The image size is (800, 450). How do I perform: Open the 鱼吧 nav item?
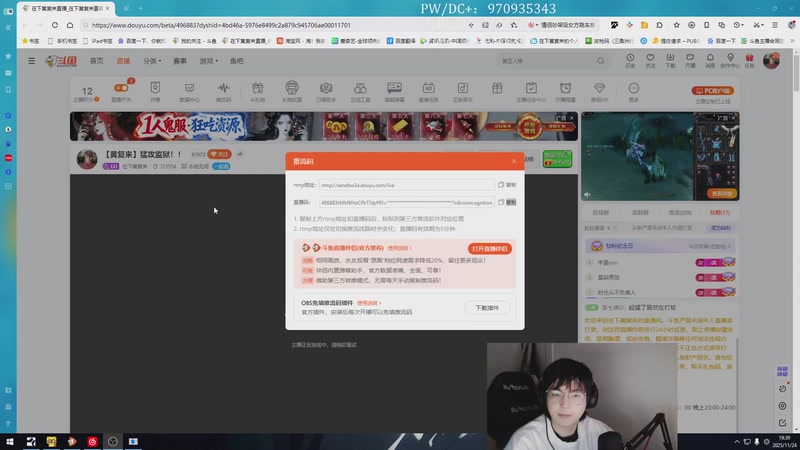[x=236, y=61]
